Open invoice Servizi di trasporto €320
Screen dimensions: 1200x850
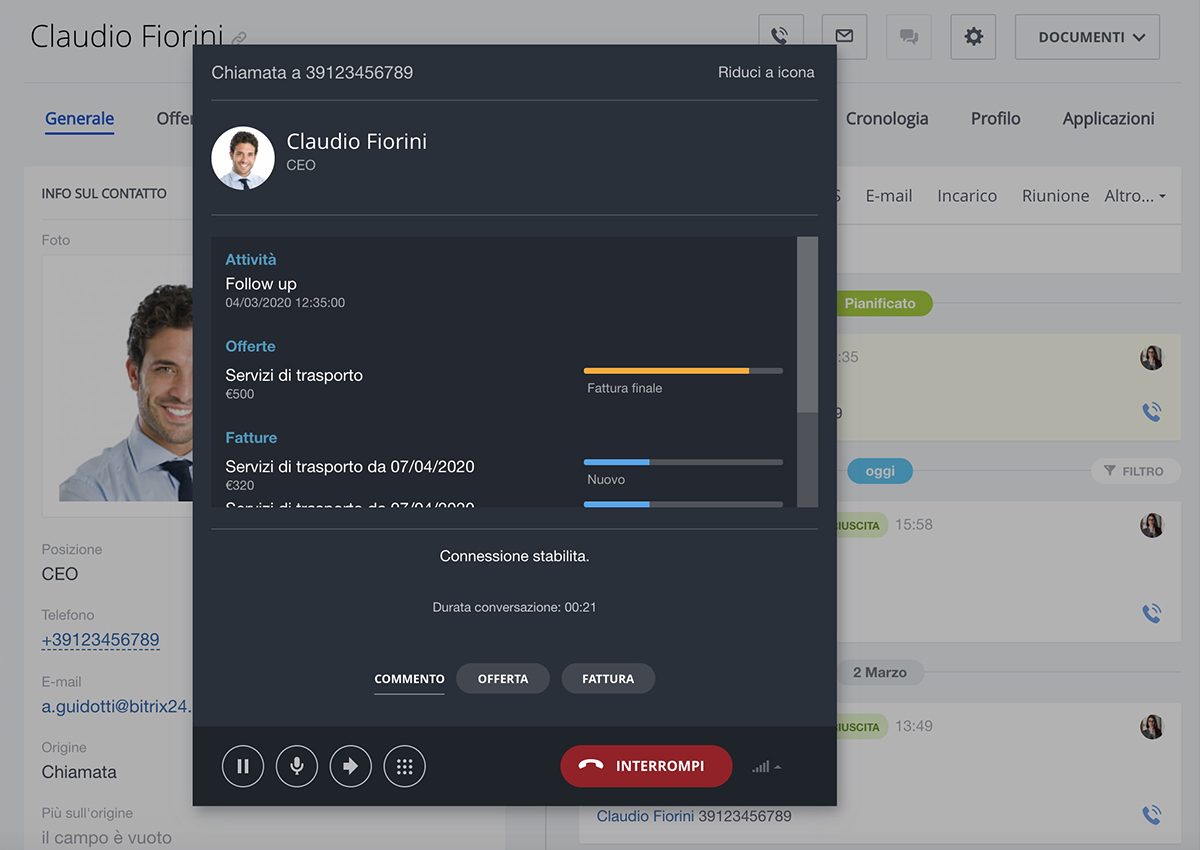pos(350,467)
